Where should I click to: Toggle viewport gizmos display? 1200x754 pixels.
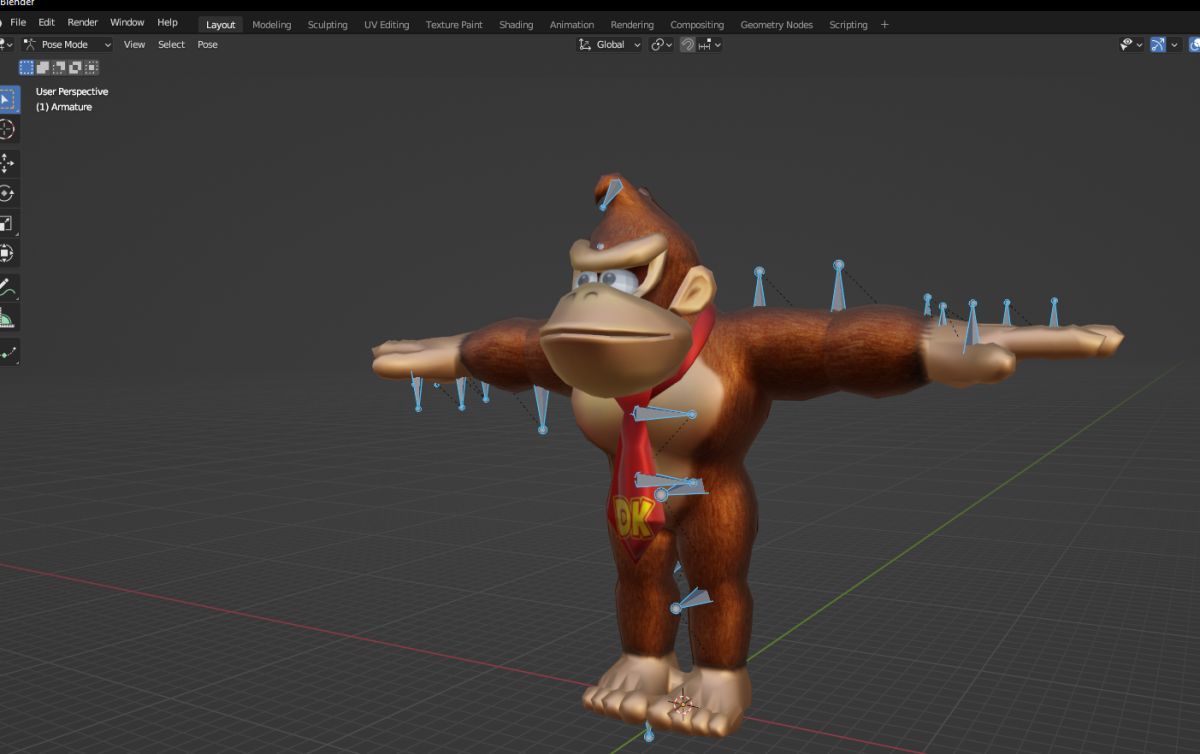click(x=1158, y=45)
